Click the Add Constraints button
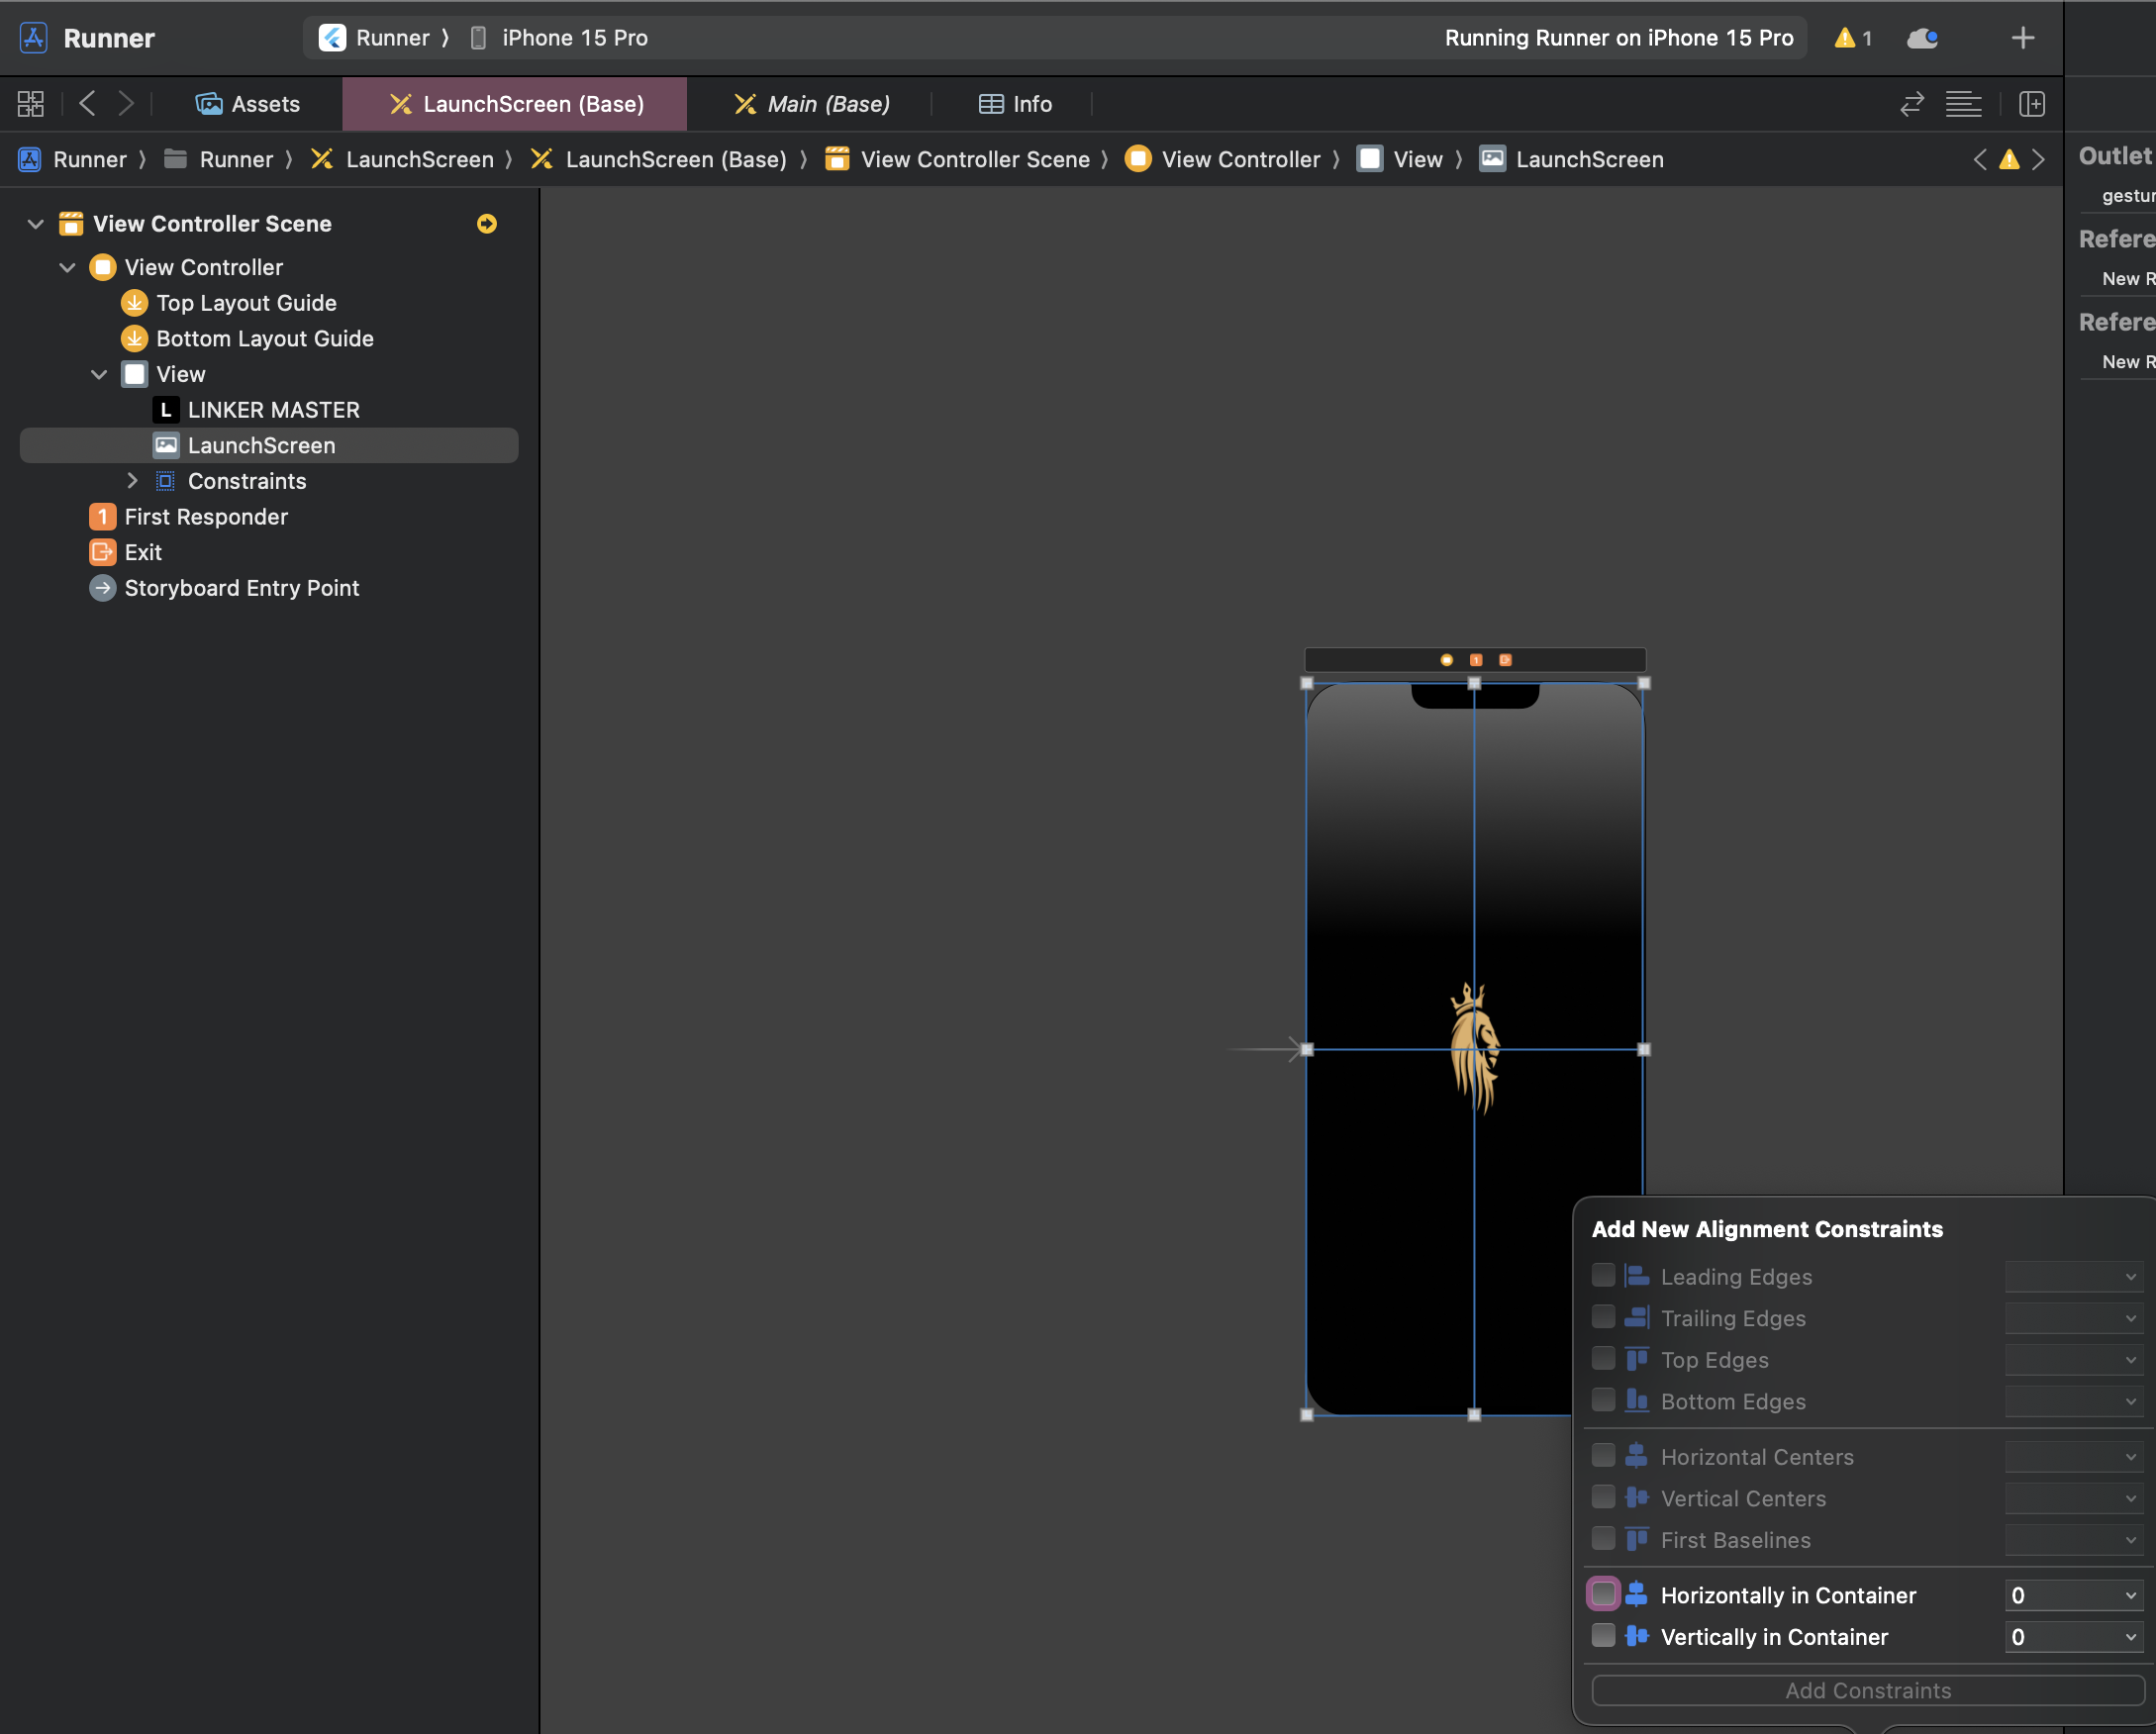This screenshot has height=1734, width=2156. tap(1867, 1690)
